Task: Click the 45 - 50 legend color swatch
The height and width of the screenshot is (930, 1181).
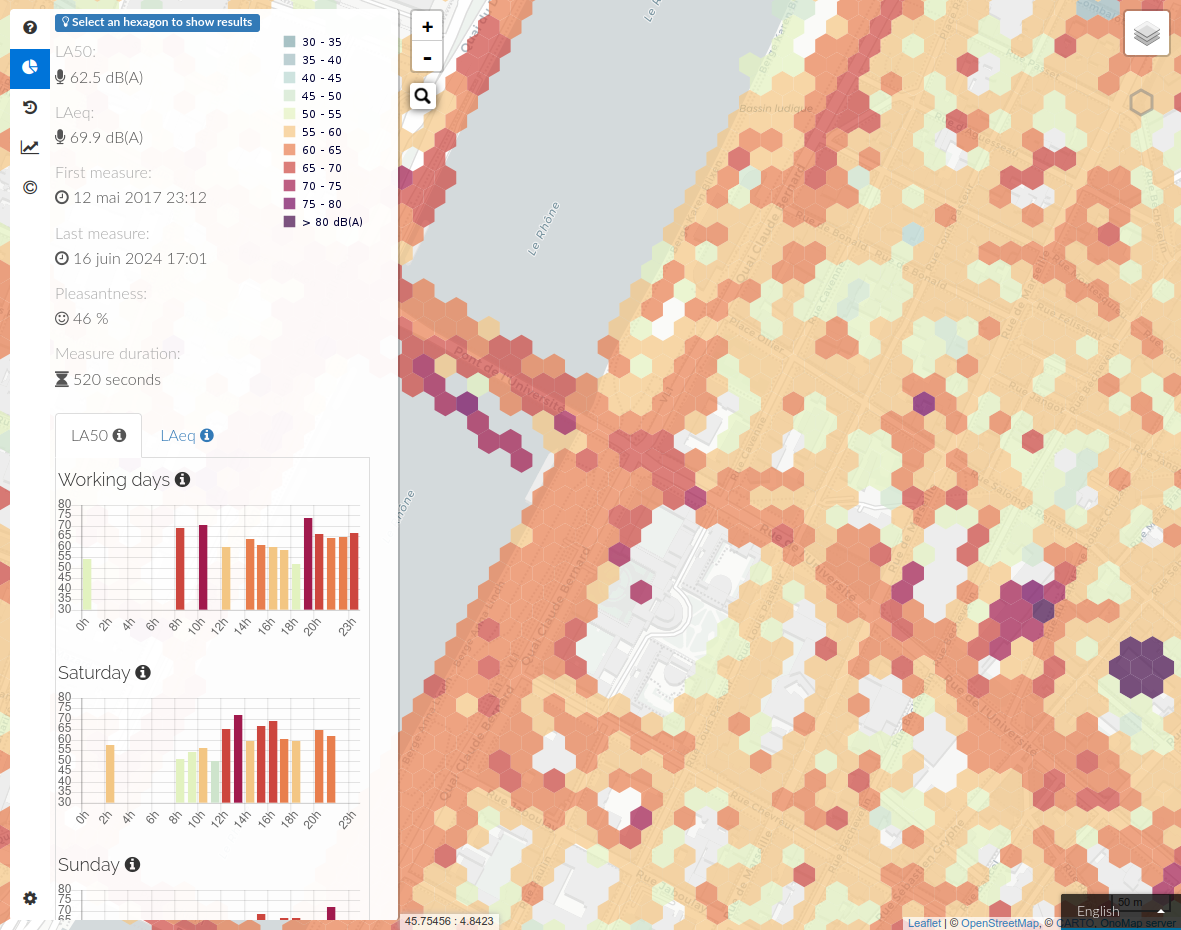Action: pyautogui.click(x=289, y=96)
